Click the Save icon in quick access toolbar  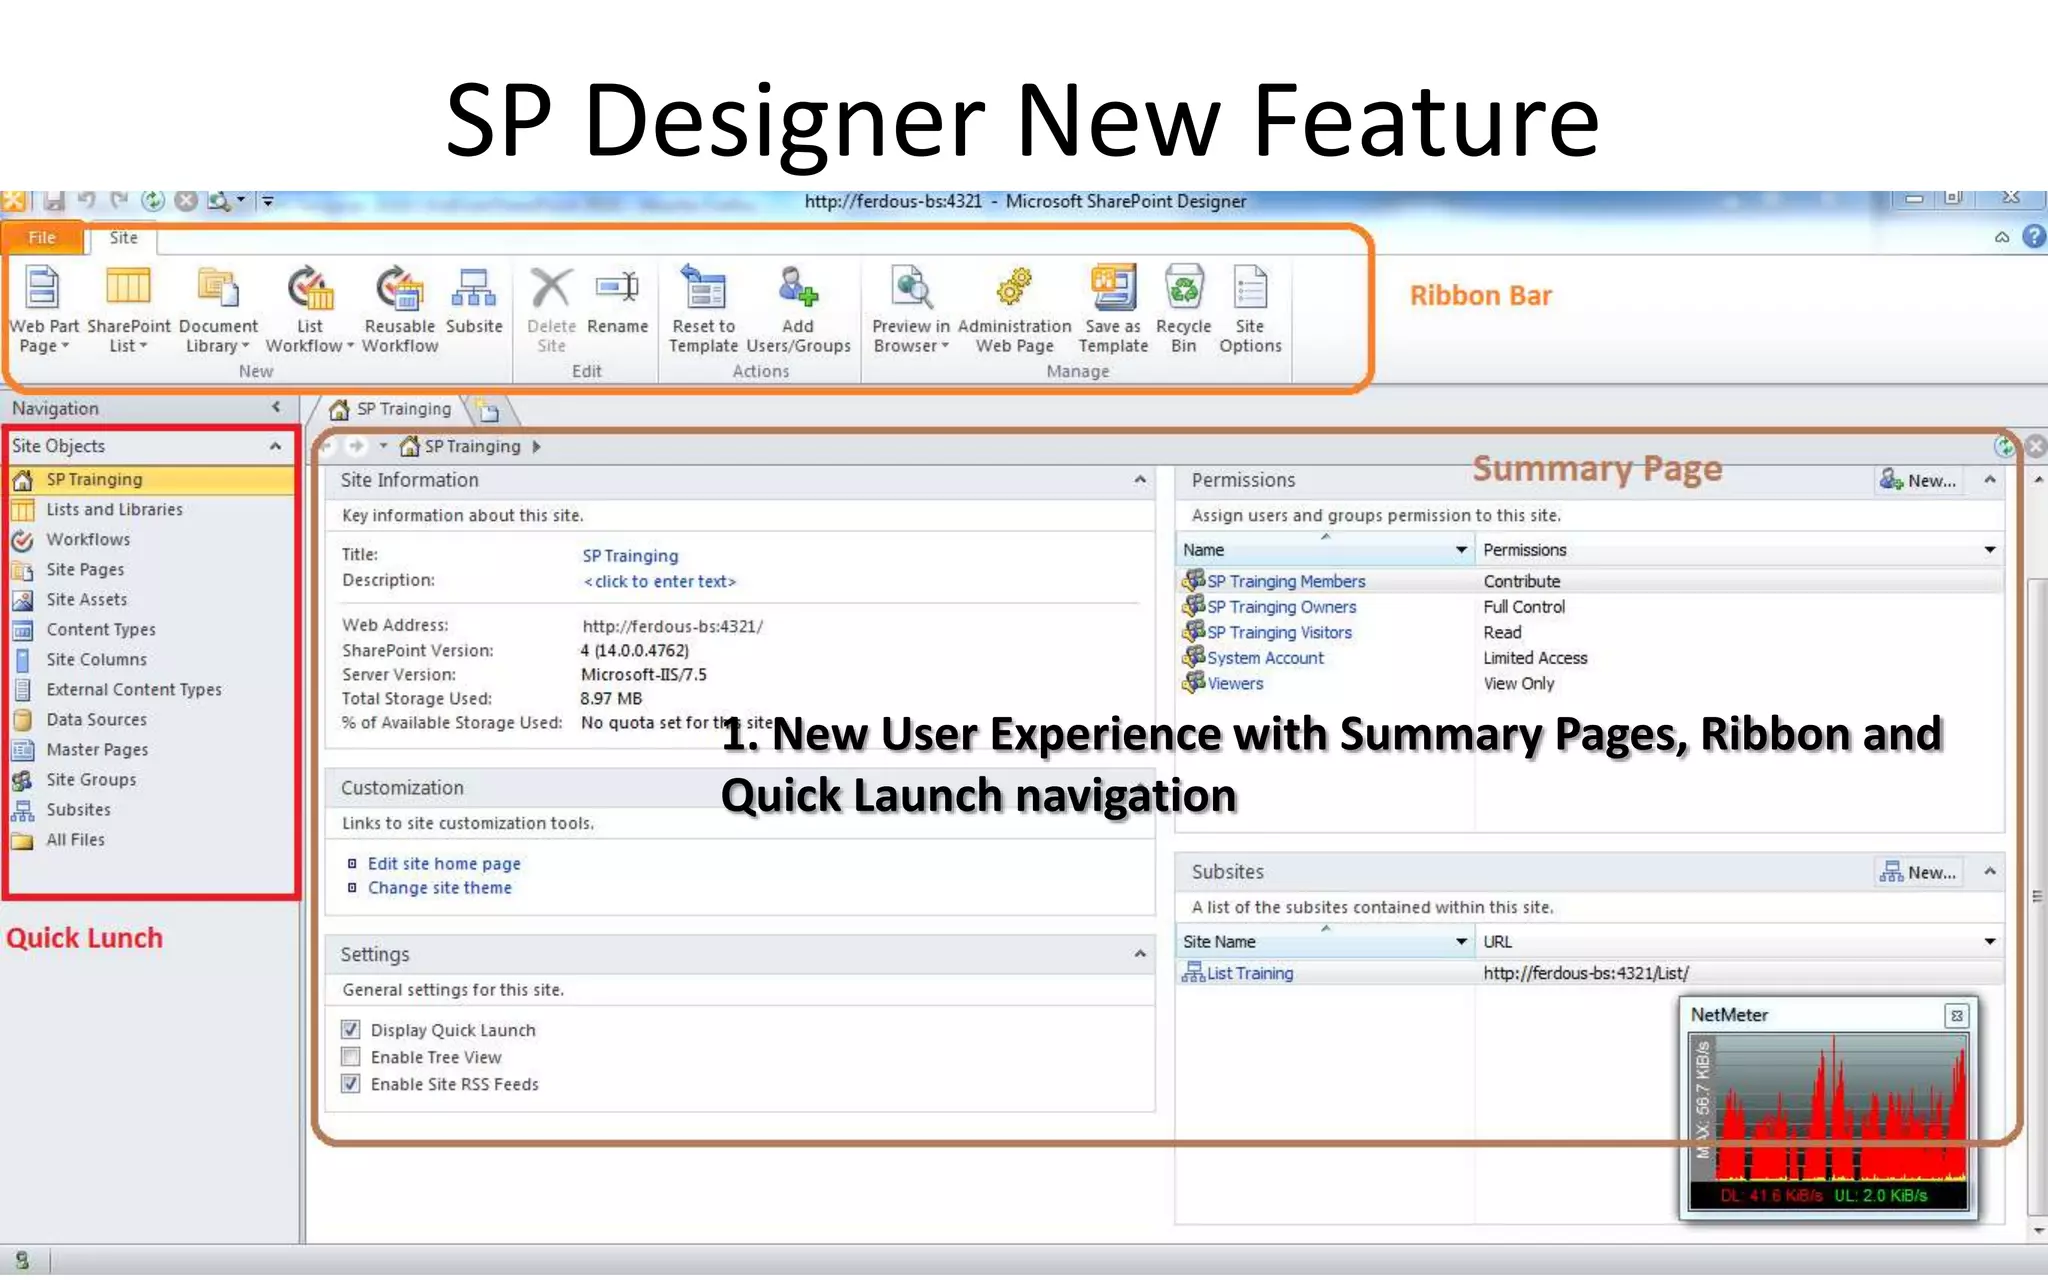(54, 201)
